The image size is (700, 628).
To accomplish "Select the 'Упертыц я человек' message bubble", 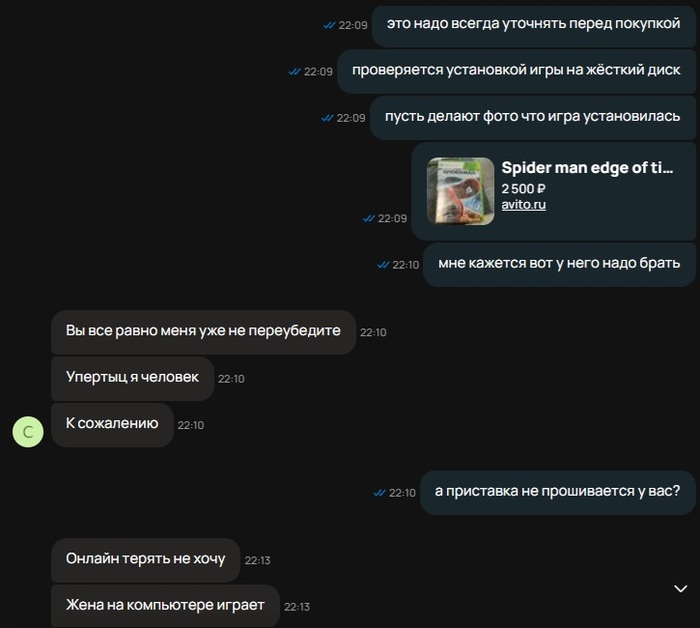I will tap(132, 378).
